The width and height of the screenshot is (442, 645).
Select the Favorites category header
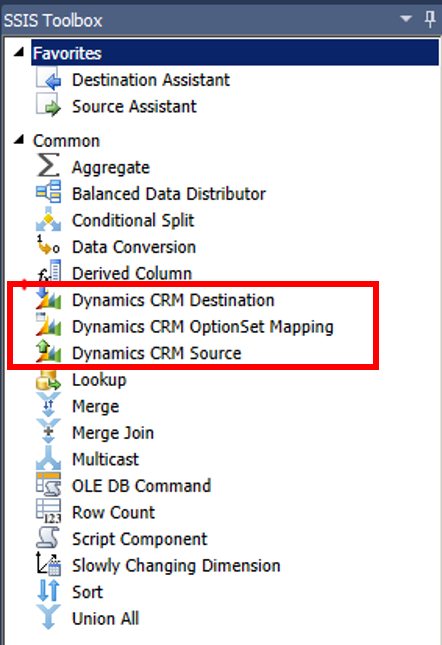pyautogui.click(x=235, y=53)
